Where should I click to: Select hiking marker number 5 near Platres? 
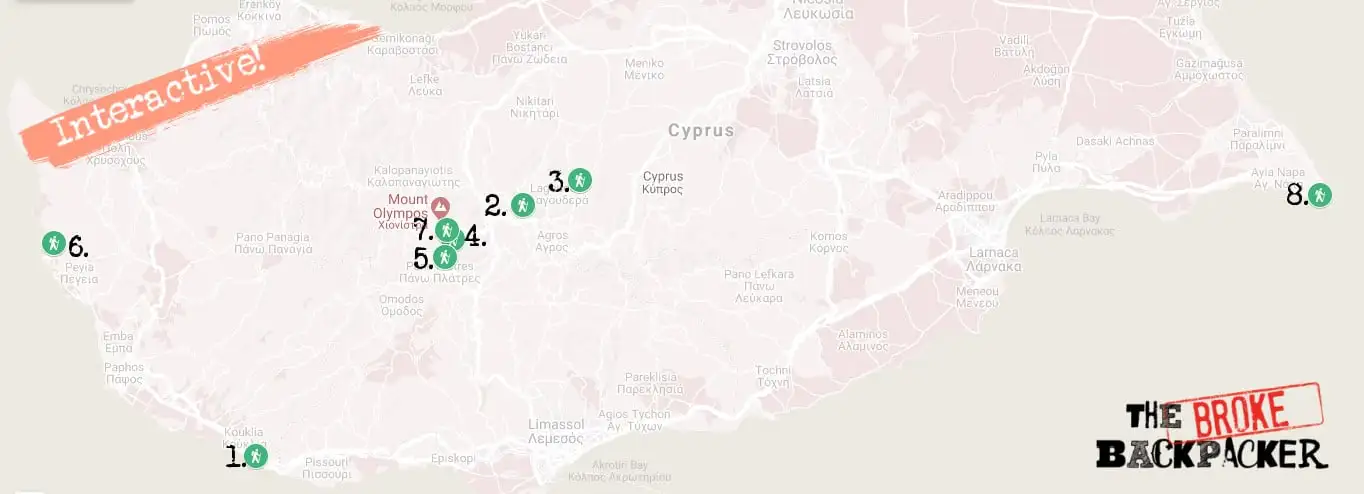(445, 257)
